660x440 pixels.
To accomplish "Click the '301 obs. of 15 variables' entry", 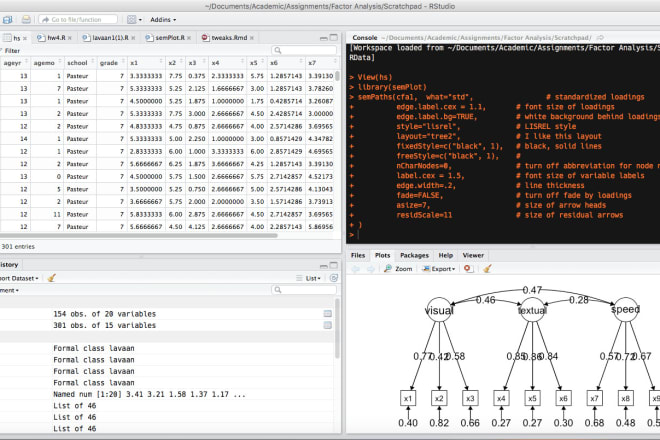I will [x=104, y=325].
